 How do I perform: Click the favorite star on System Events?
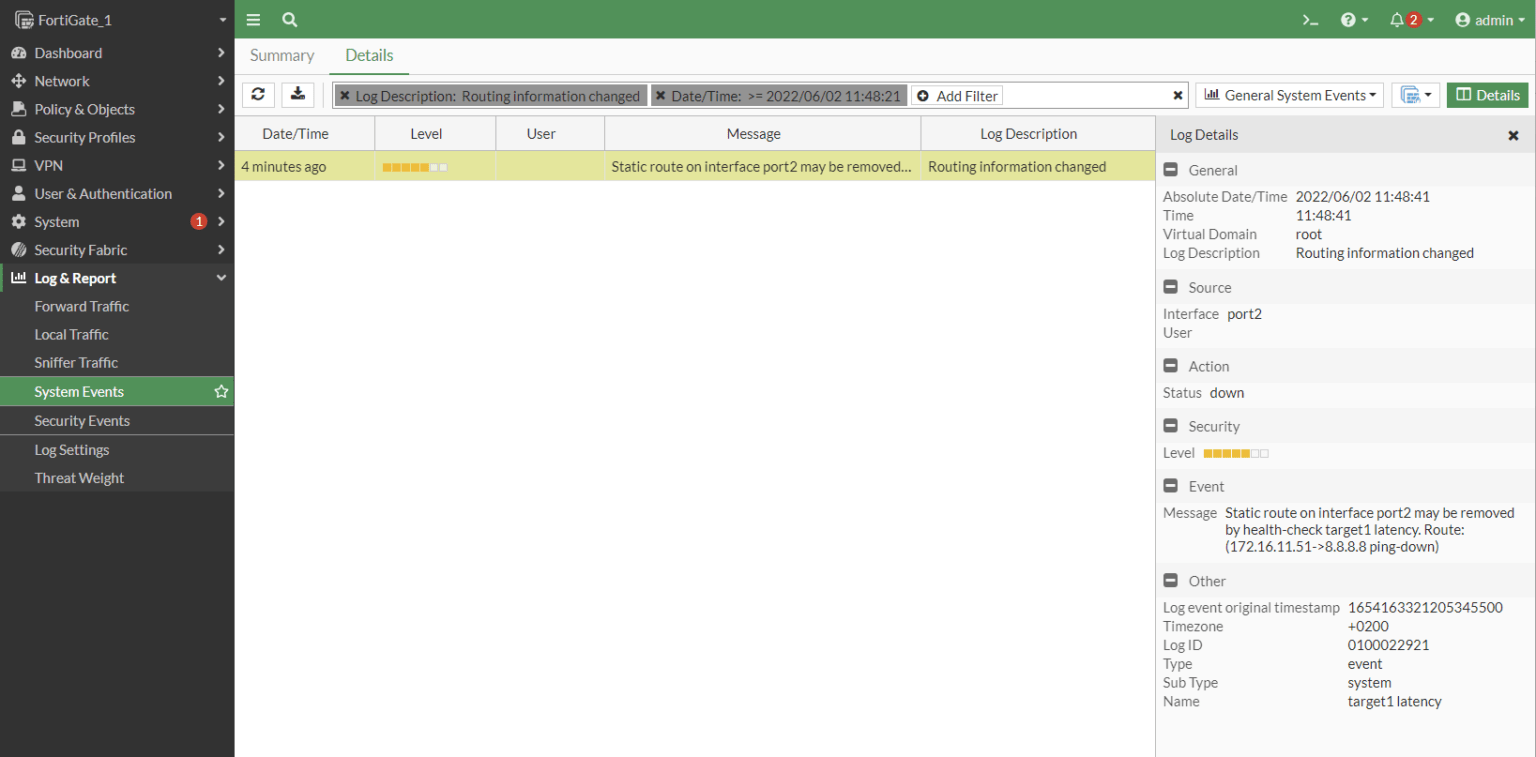coord(221,392)
